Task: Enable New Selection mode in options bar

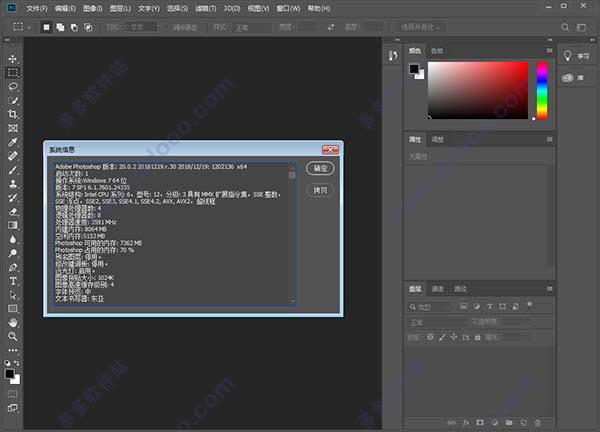Action: [x=46, y=27]
